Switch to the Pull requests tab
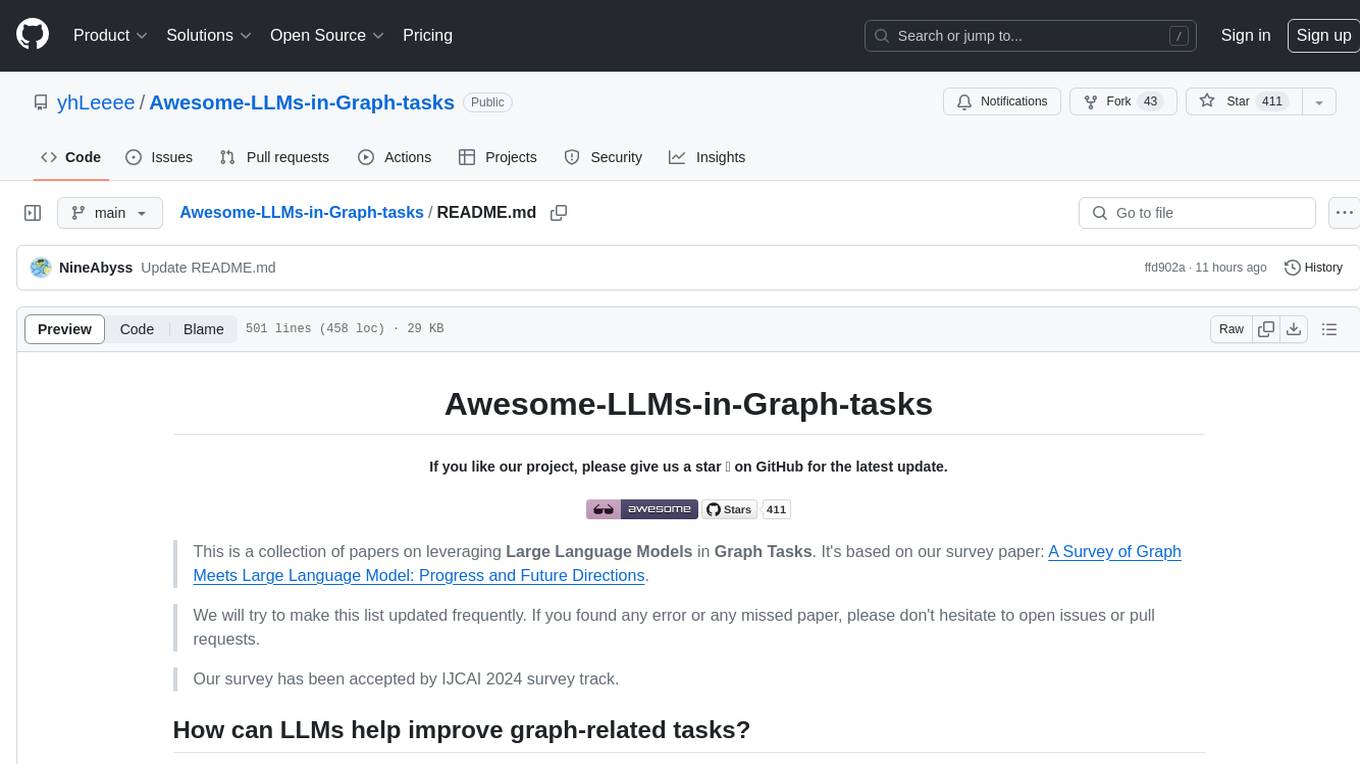Screen dimensions: 1360x764 click(x=274, y=157)
